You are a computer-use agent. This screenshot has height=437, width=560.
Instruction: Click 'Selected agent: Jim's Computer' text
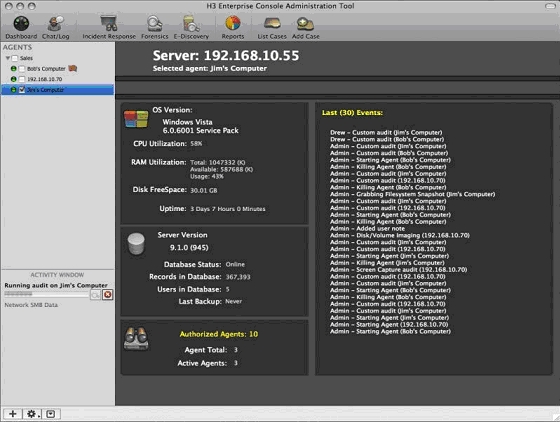(210, 69)
